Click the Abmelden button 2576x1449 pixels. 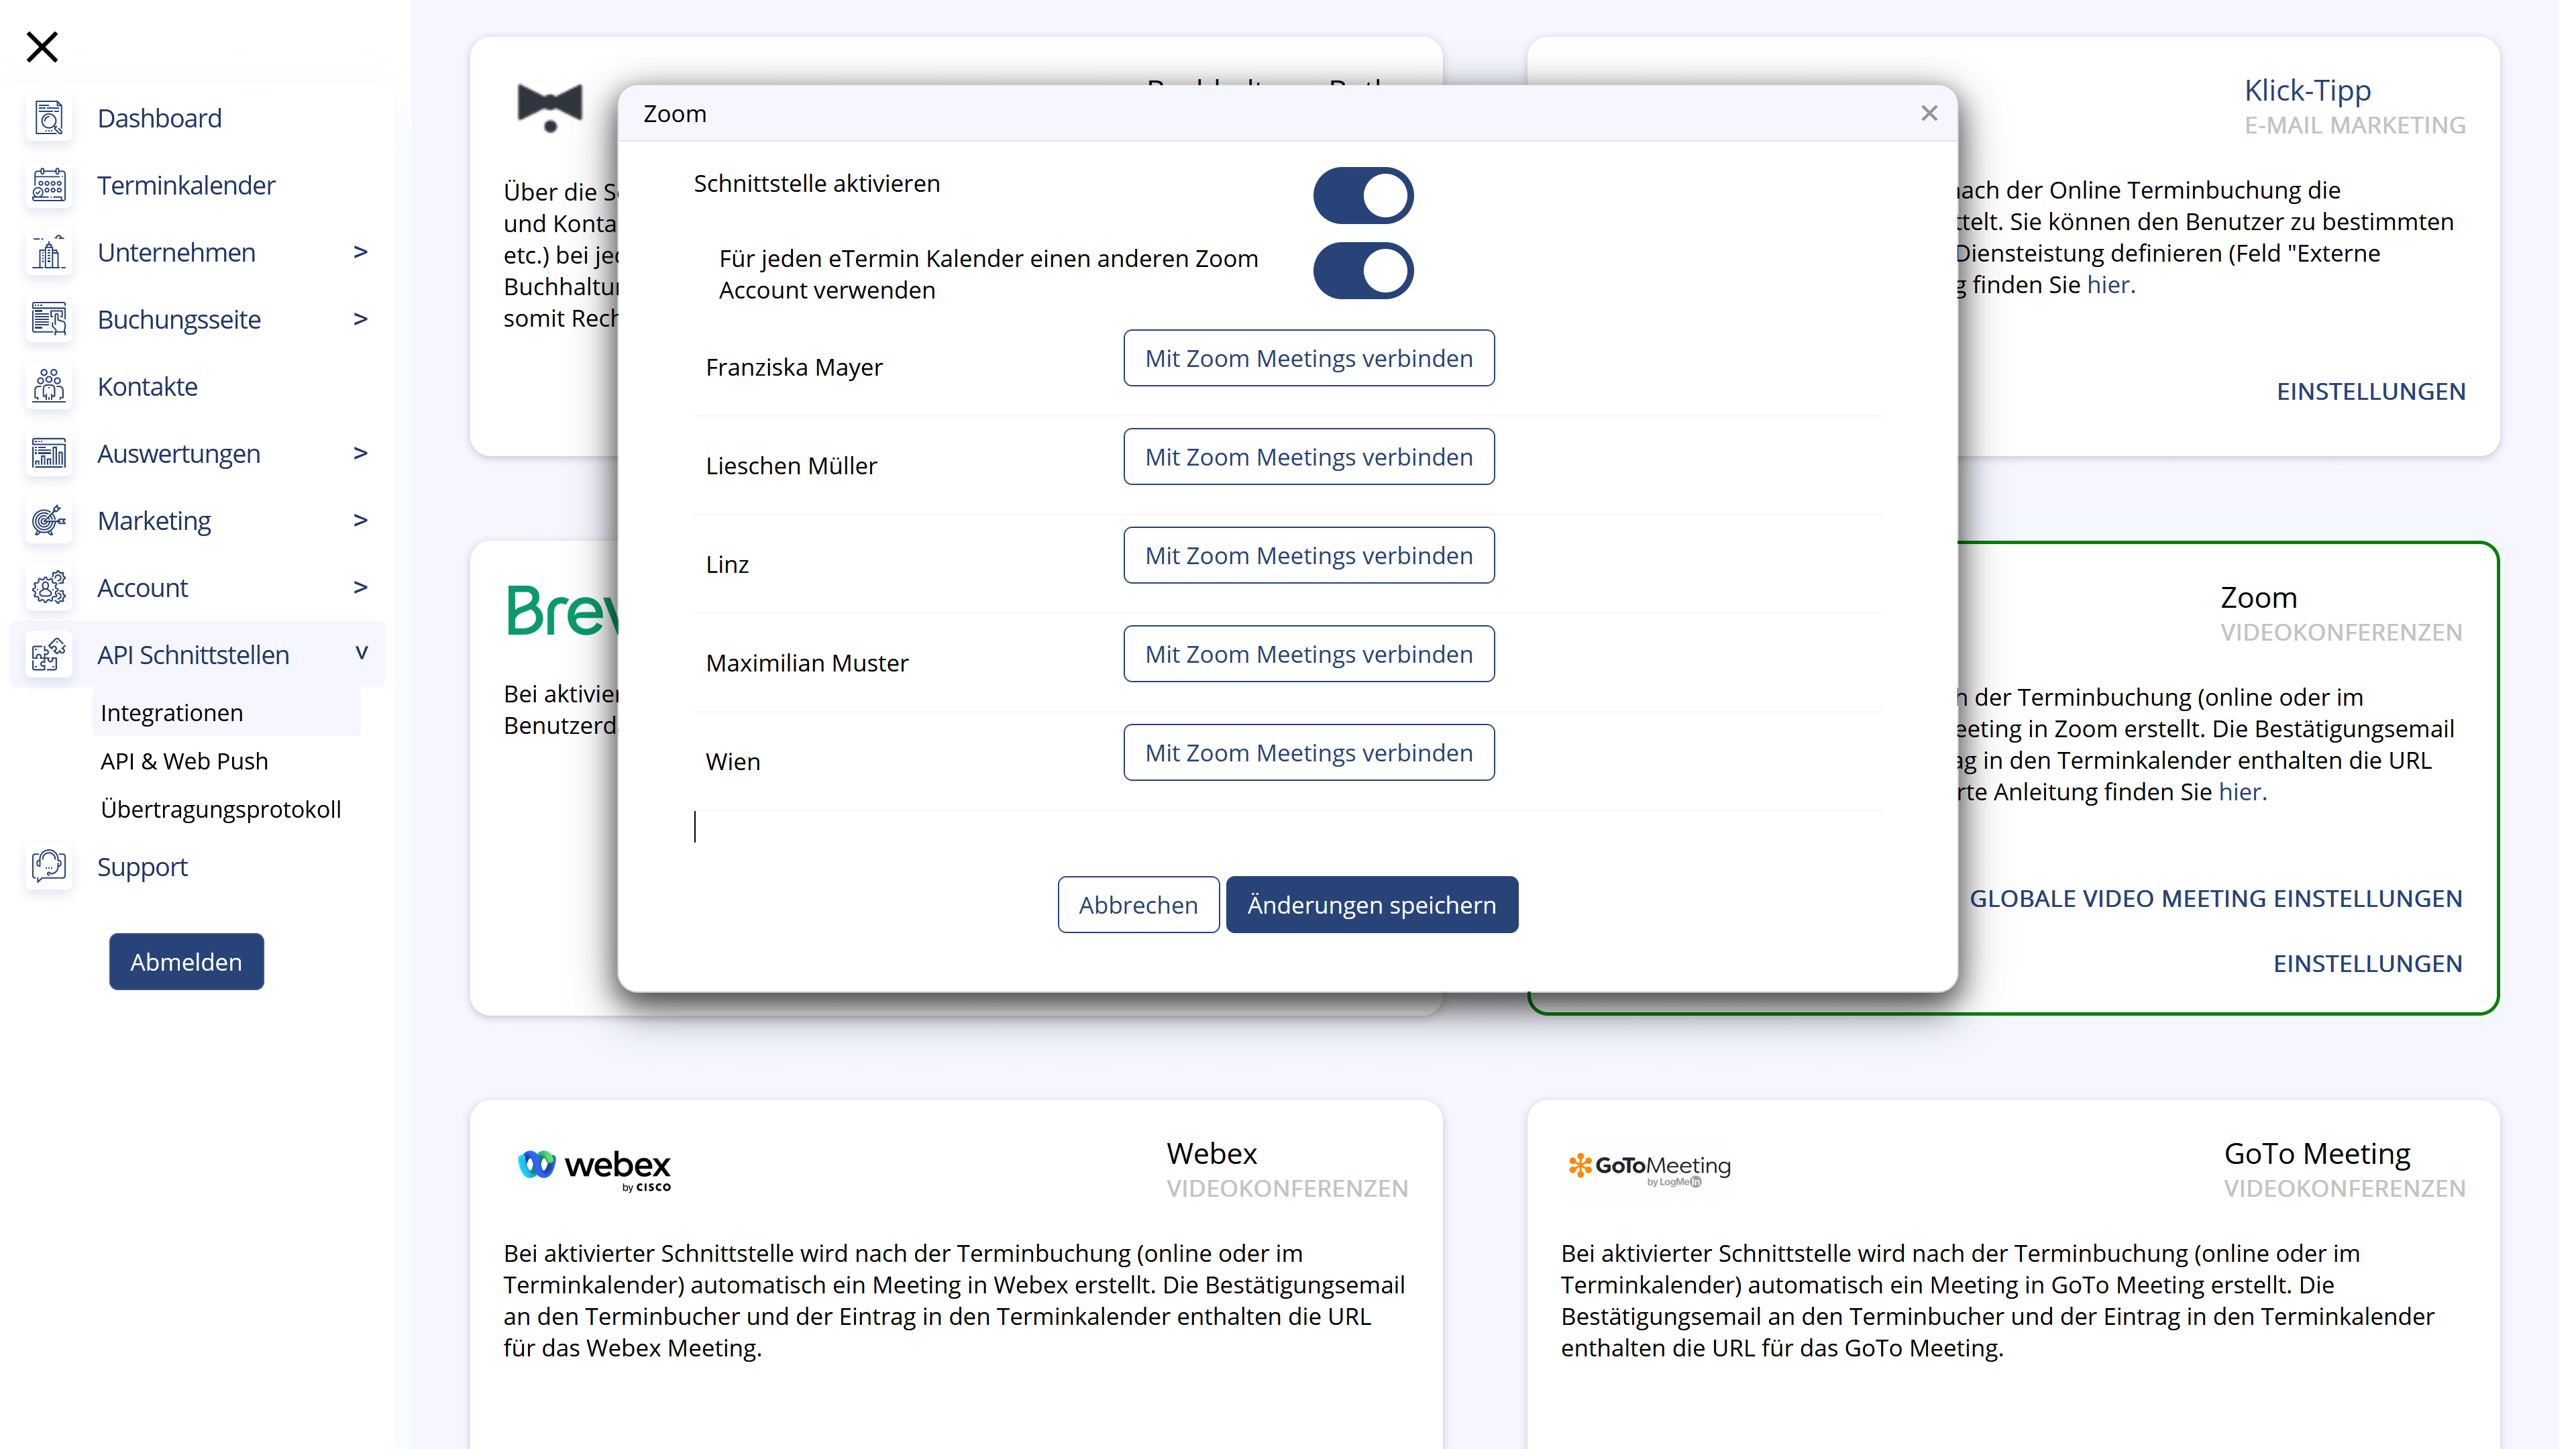tap(186, 962)
